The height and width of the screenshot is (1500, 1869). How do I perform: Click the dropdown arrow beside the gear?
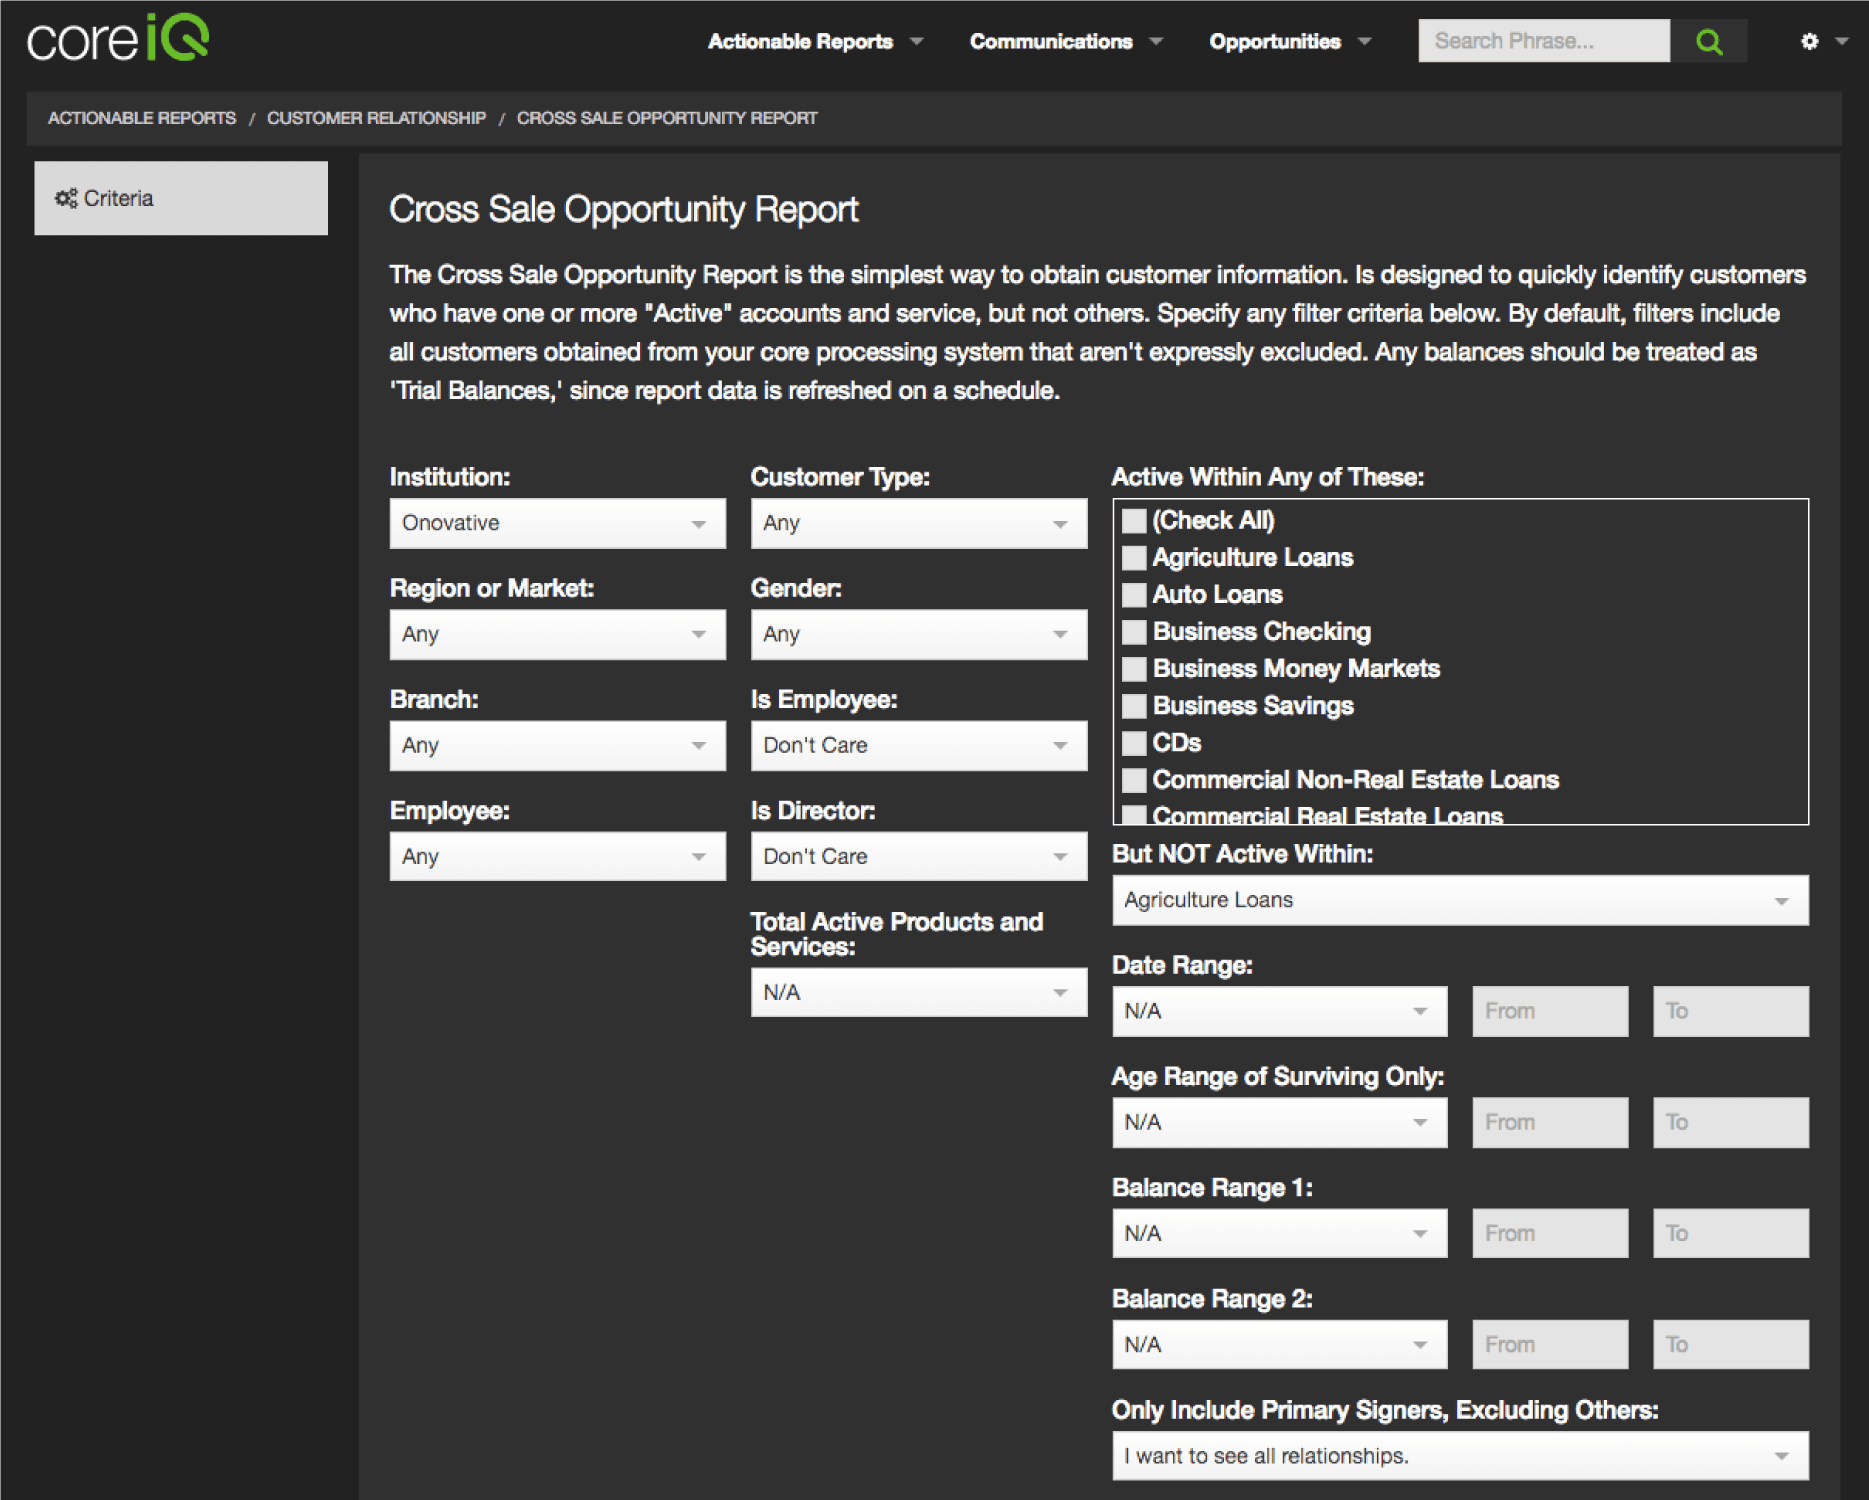tap(1841, 41)
